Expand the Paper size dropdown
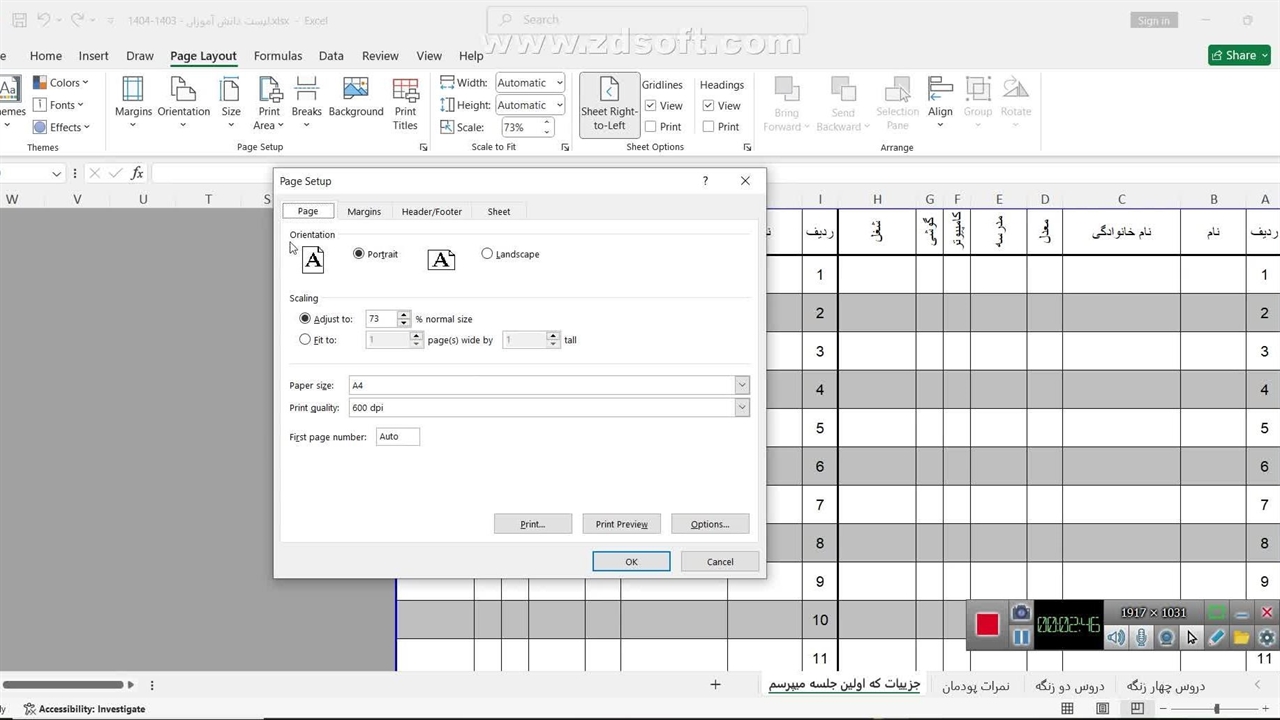Image resolution: width=1280 pixels, height=720 pixels. 741,385
